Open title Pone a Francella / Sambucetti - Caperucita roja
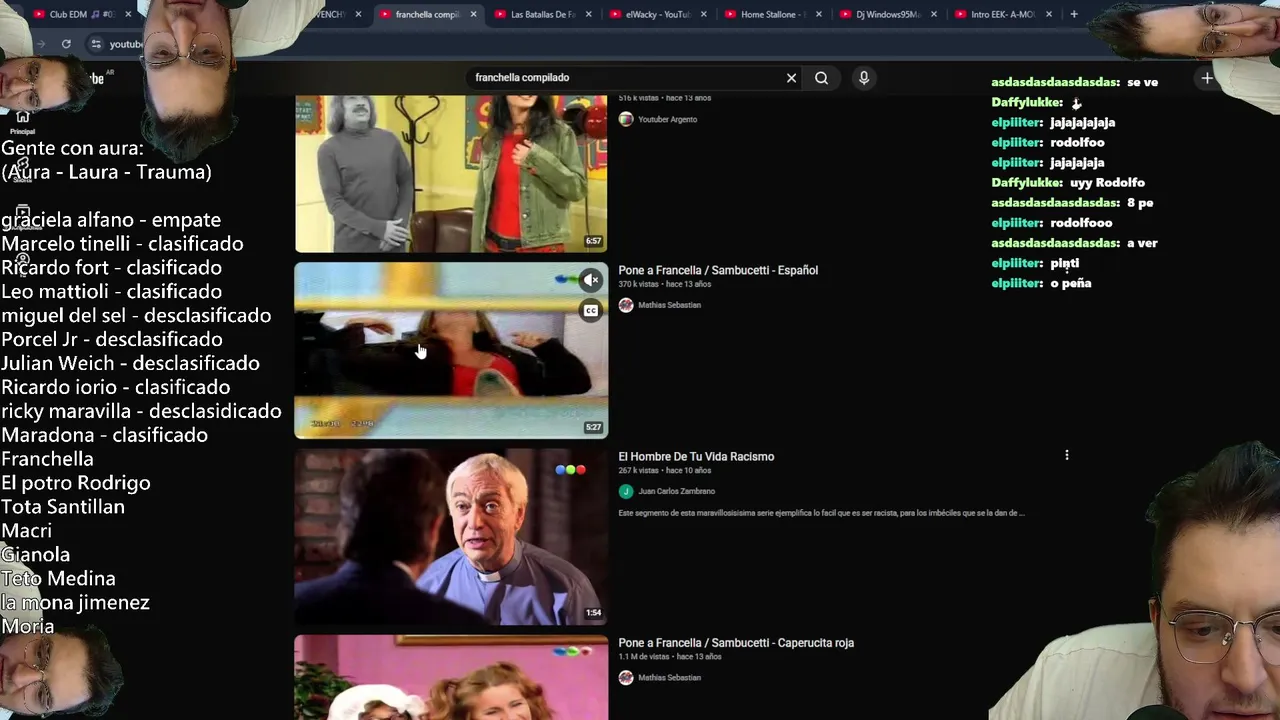The width and height of the screenshot is (1280, 720). tap(736, 643)
